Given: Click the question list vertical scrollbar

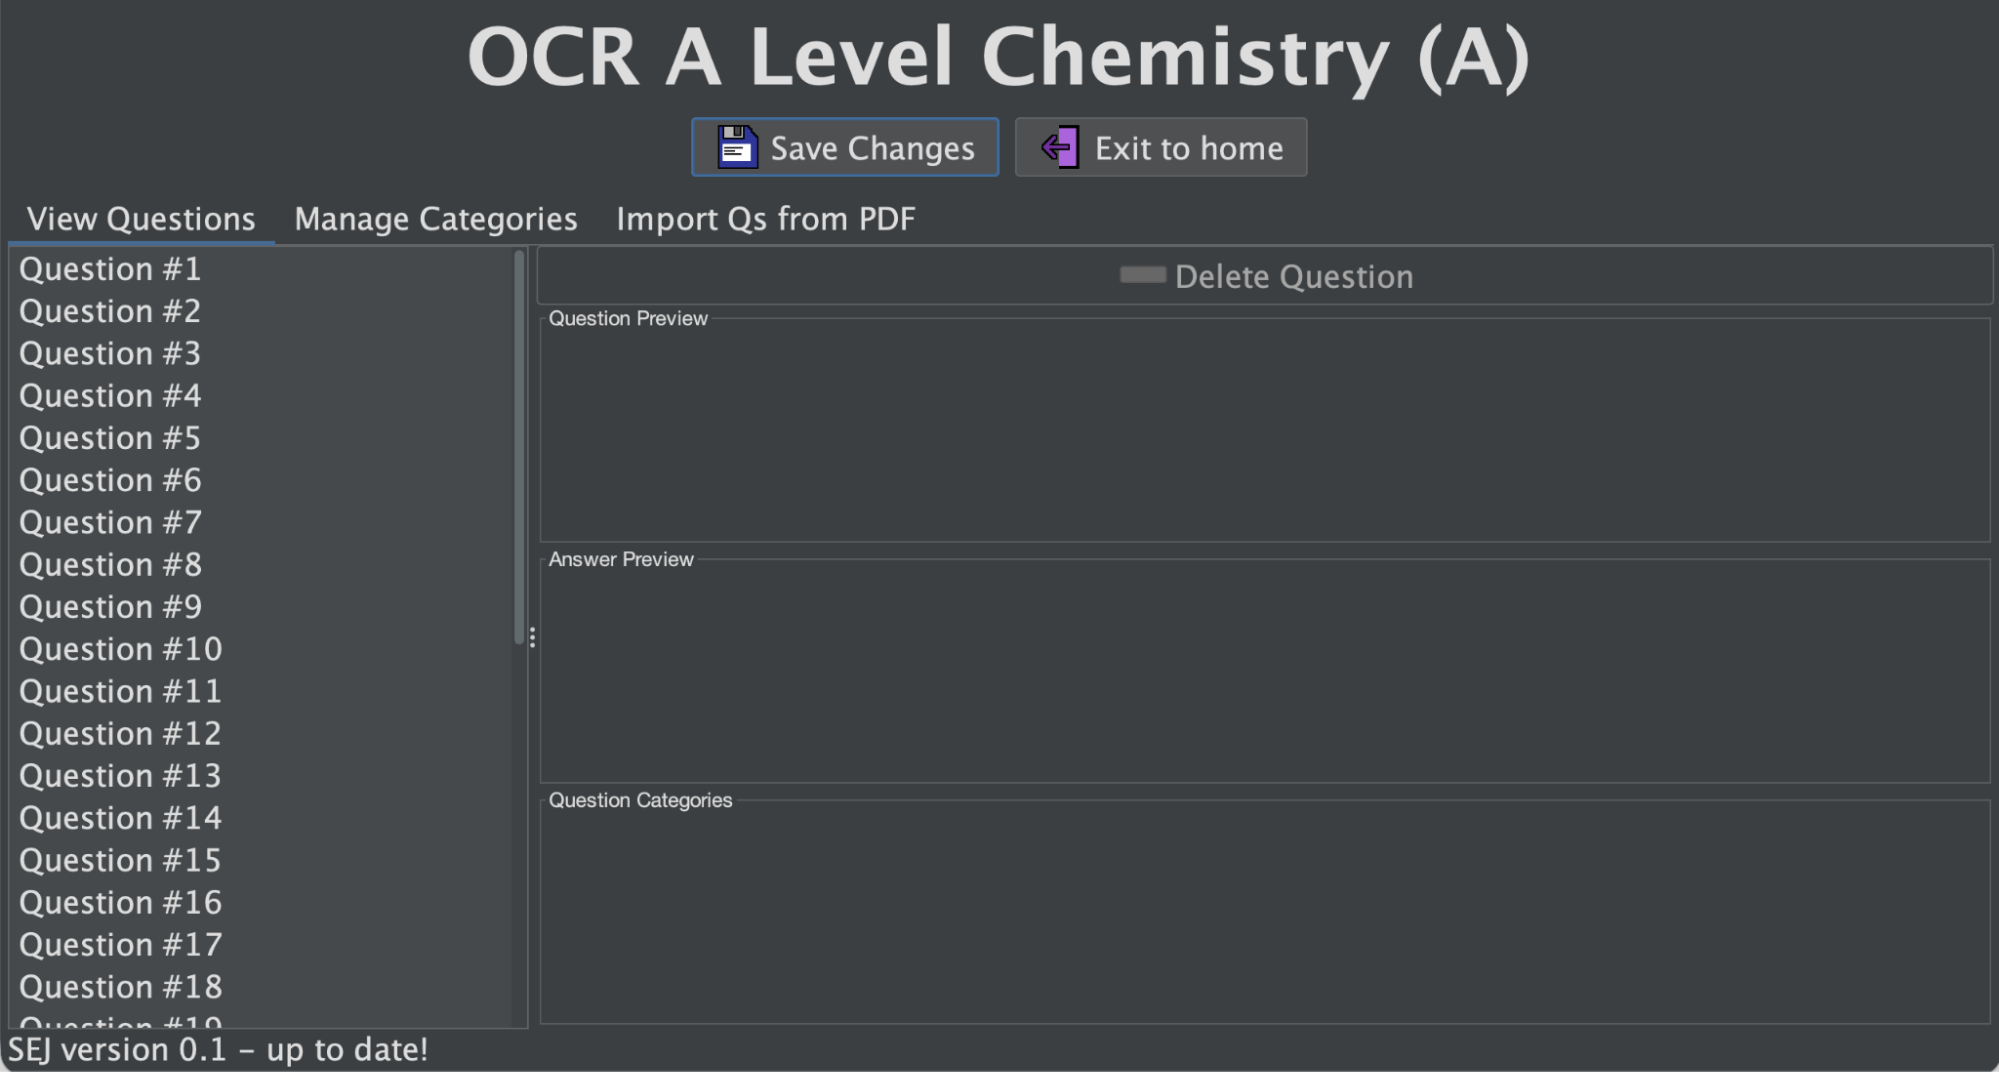Looking at the screenshot, I should [x=519, y=448].
